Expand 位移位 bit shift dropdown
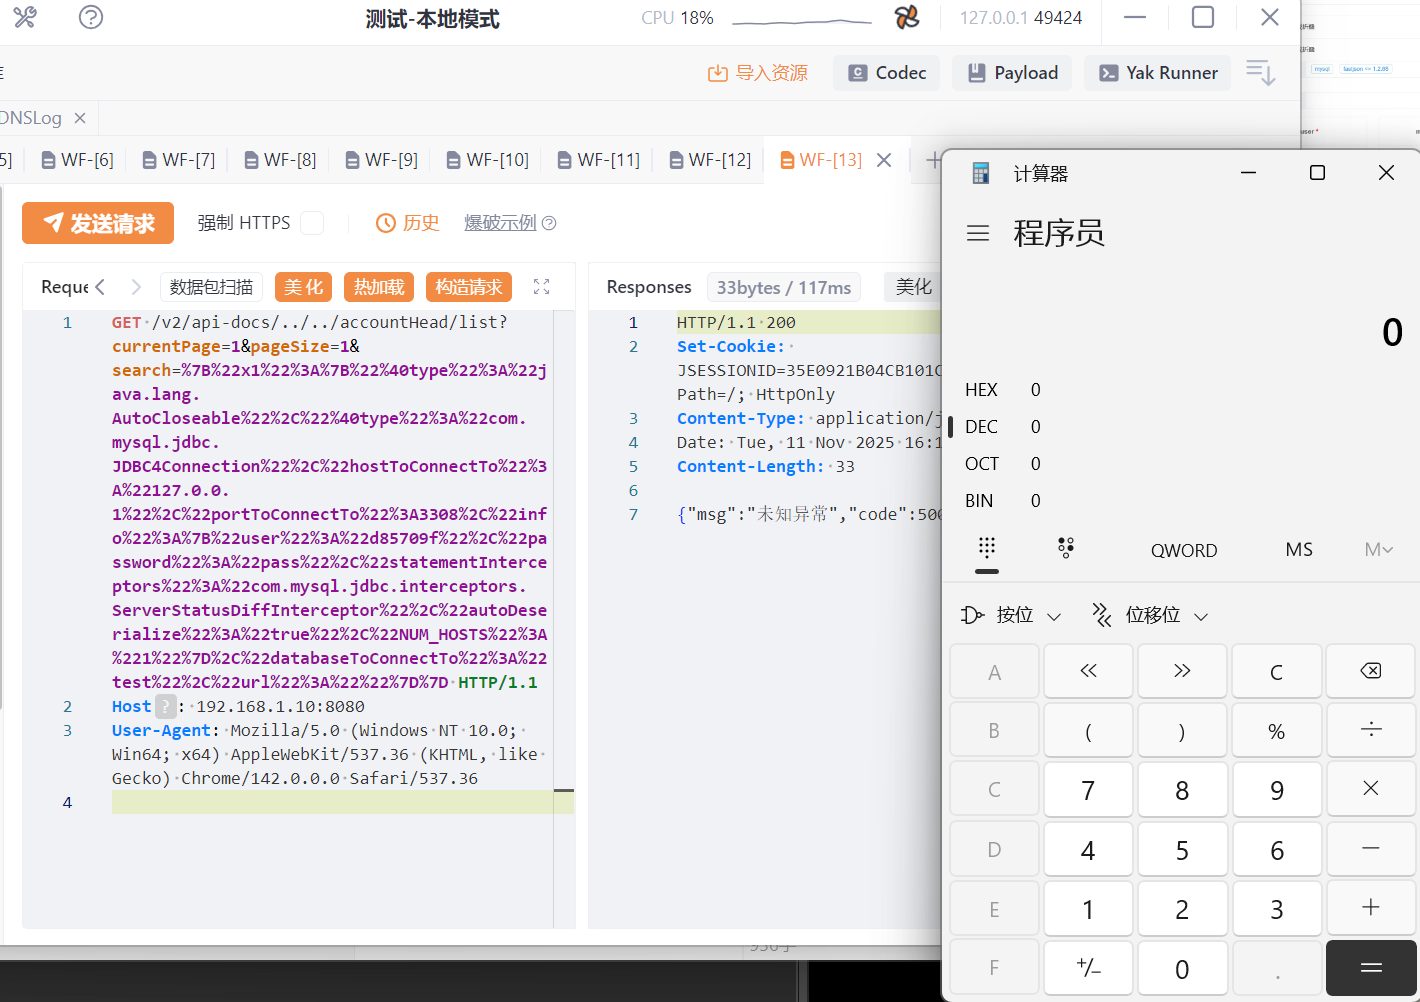Image resolution: width=1420 pixels, height=1002 pixels. (1151, 615)
